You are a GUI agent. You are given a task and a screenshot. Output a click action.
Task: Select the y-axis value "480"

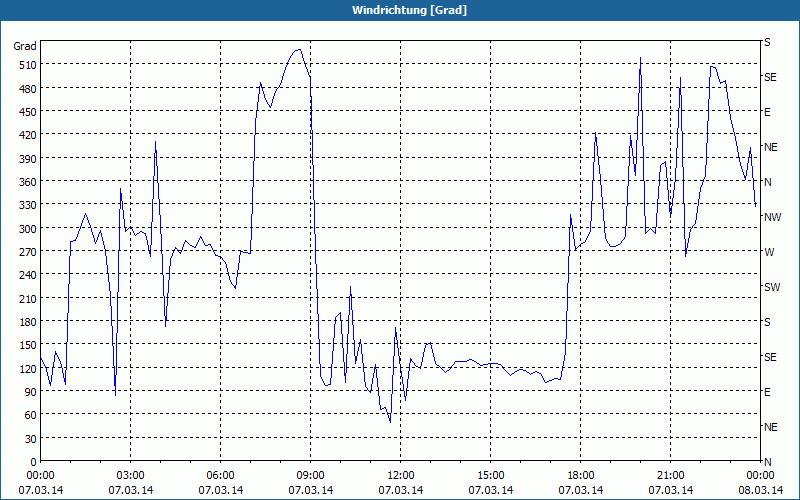click(28, 89)
